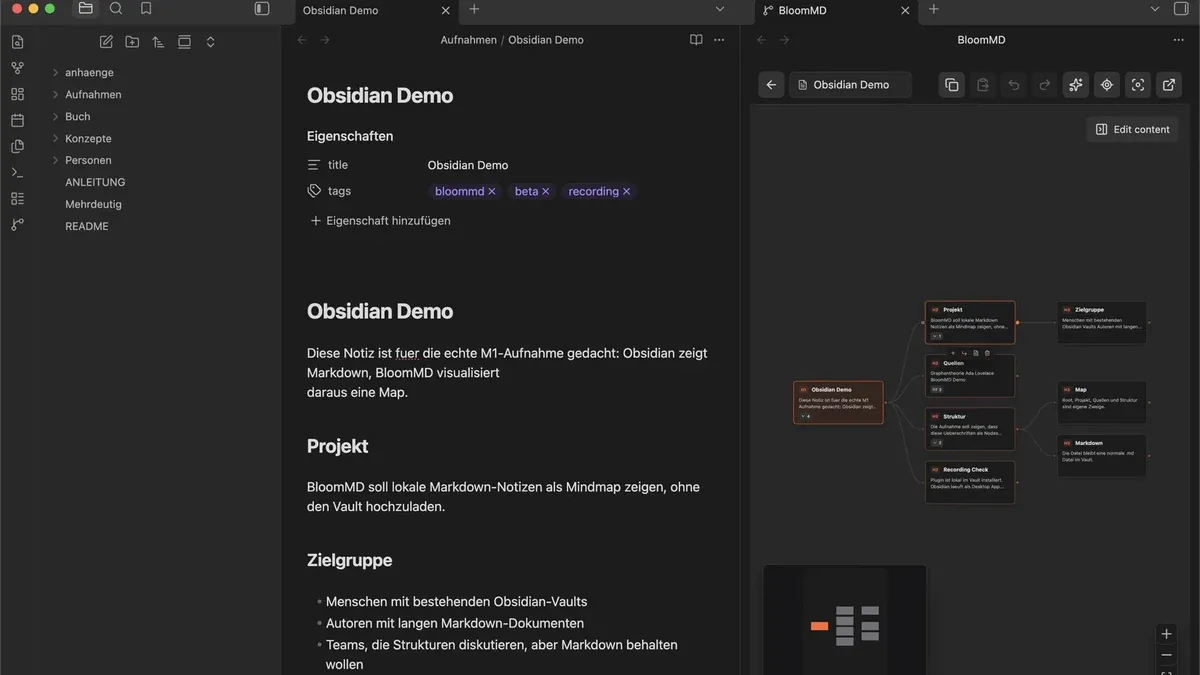The height and width of the screenshot is (675, 1200).
Task: Click the Obsidian Demo file button in BloomMD
Action: (850, 85)
